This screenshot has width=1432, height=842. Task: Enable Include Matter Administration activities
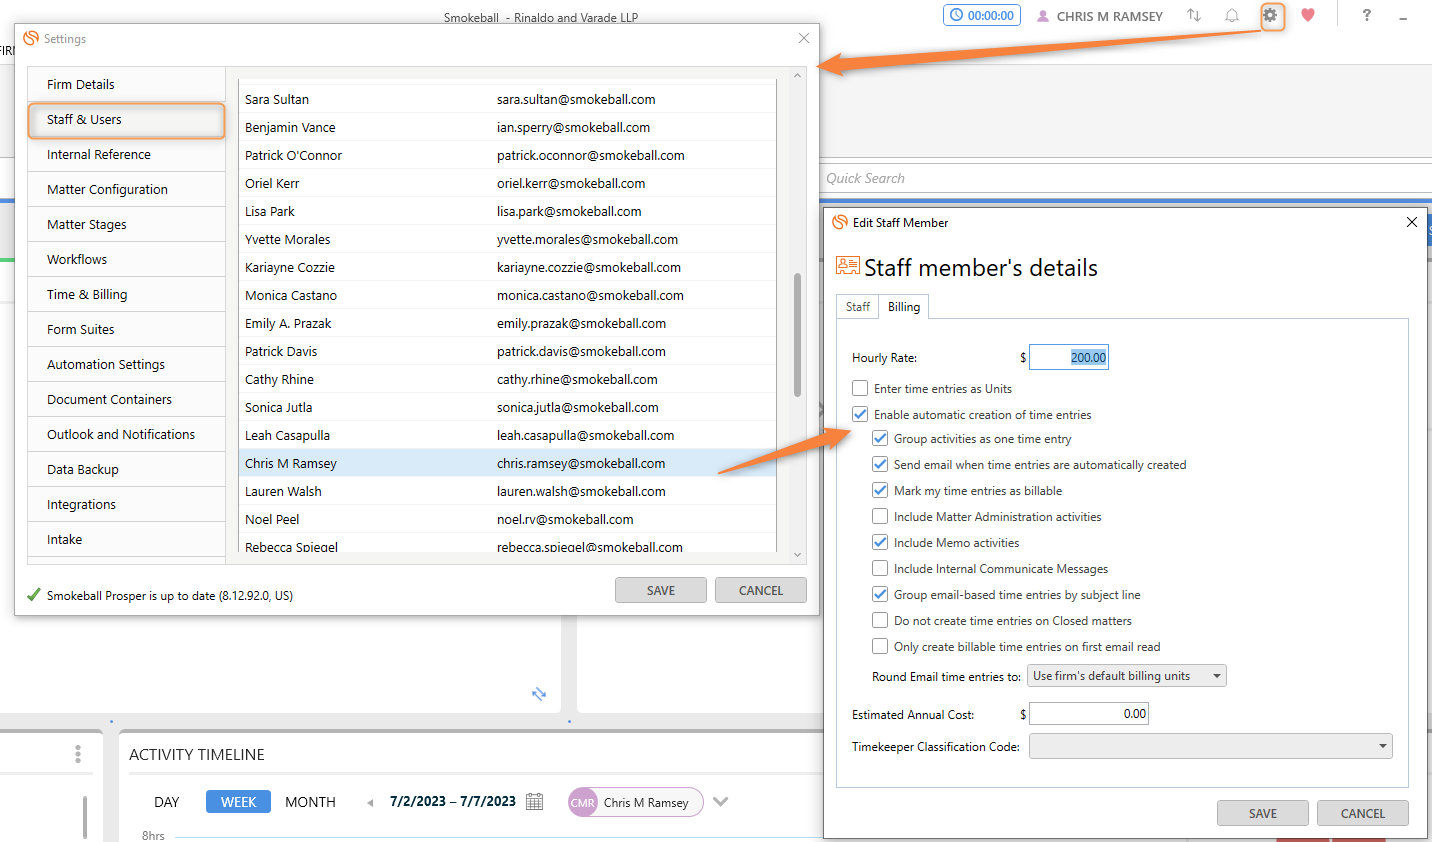[880, 516]
